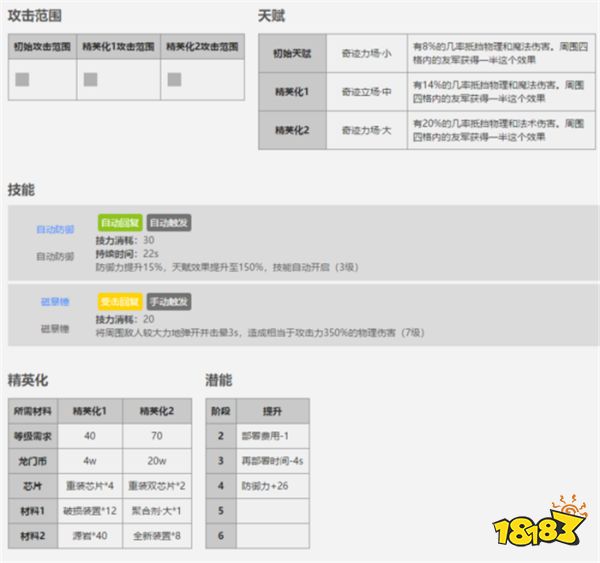Open the blue 磁暴锤 skill link
The width and height of the screenshot is (600, 563).
pyautogui.click(x=55, y=301)
